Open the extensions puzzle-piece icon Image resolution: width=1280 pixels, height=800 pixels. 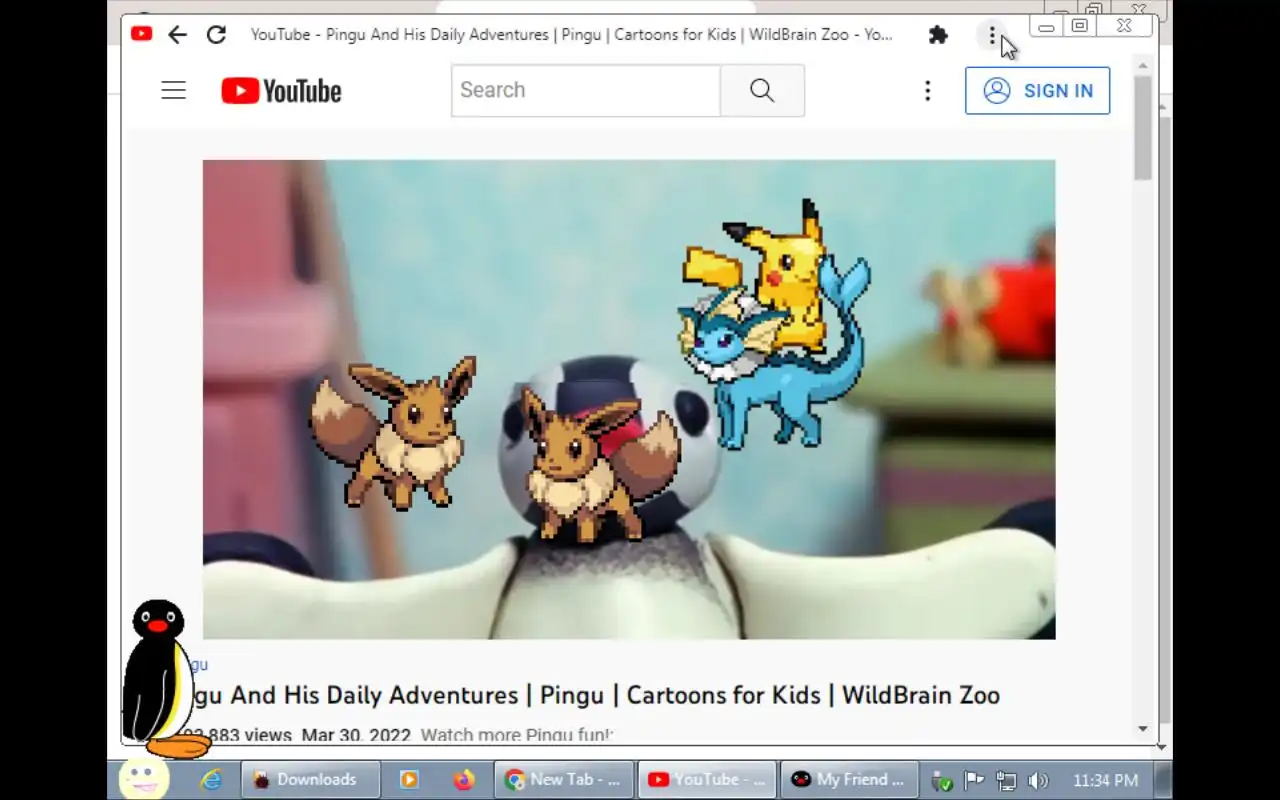tap(938, 35)
